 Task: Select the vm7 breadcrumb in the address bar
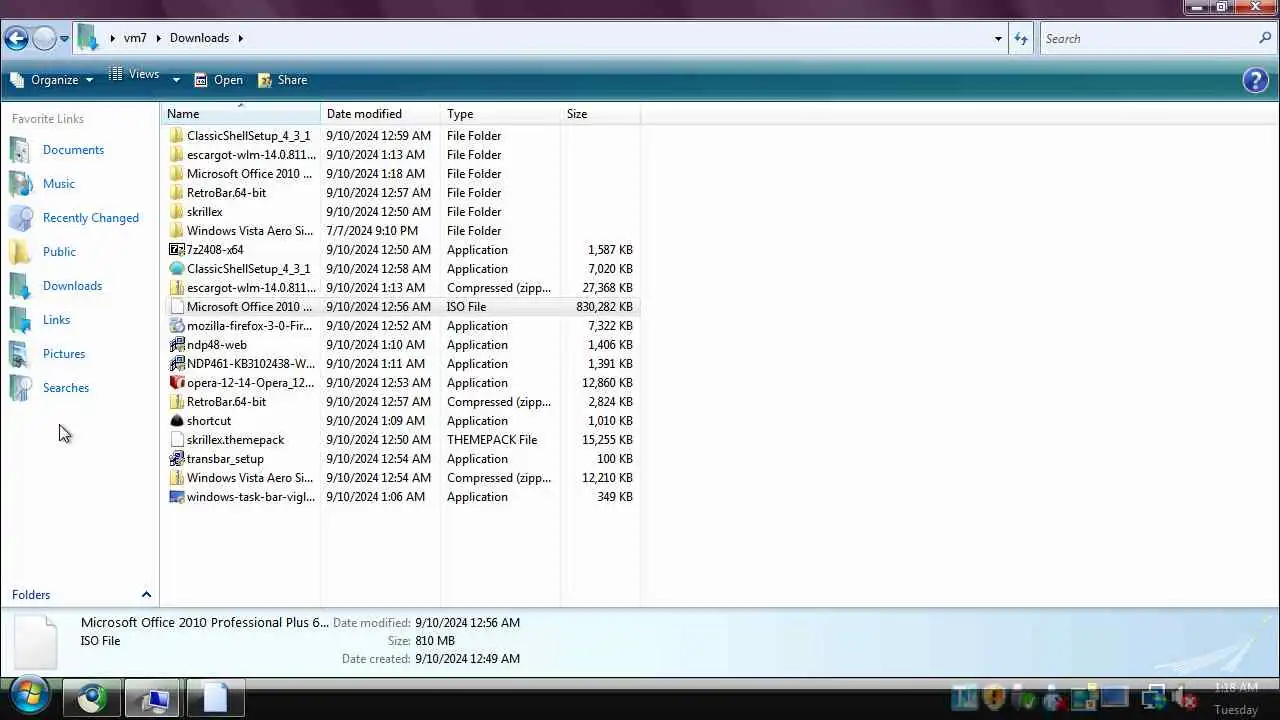click(135, 38)
